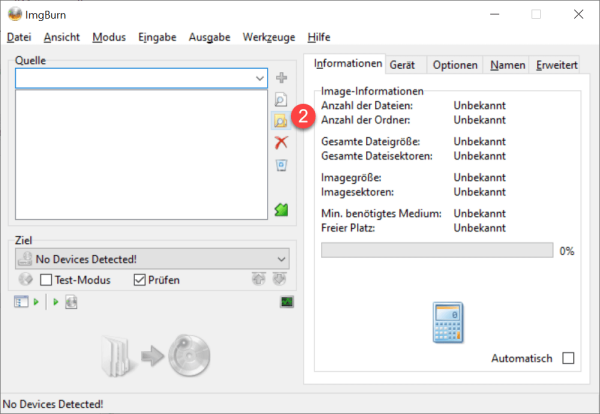Click the Min. benötigtes Medium label
Screen dimensions: 600x414
pyautogui.click(x=381, y=213)
